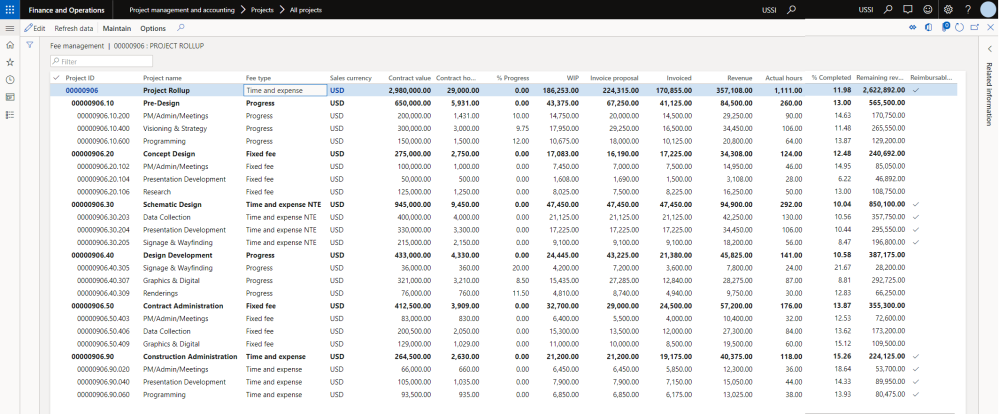The width and height of the screenshot is (1000, 414).
Task: Expand the navigation pane hamburger menu
Action: pos(10,28)
